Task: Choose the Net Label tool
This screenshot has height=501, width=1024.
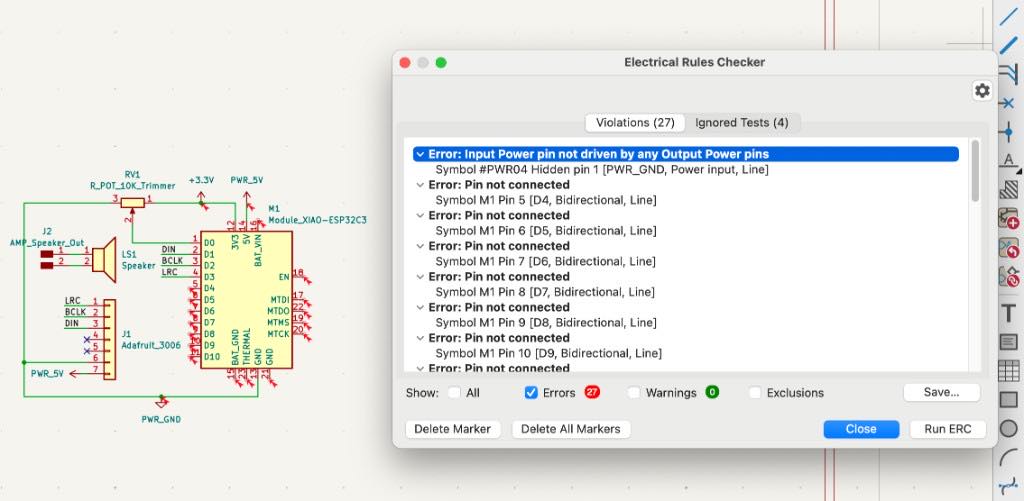Action: (x=1009, y=160)
